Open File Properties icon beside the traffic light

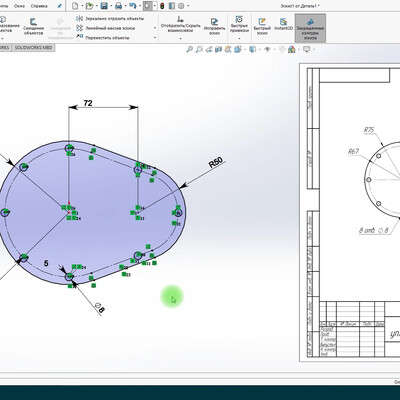(171, 6)
